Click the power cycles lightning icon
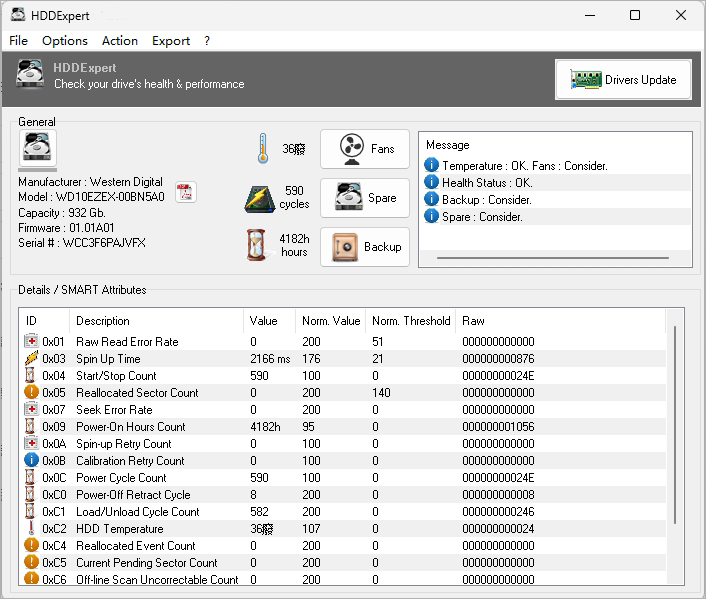The width and height of the screenshot is (706, 599). (x=260, y=198)
